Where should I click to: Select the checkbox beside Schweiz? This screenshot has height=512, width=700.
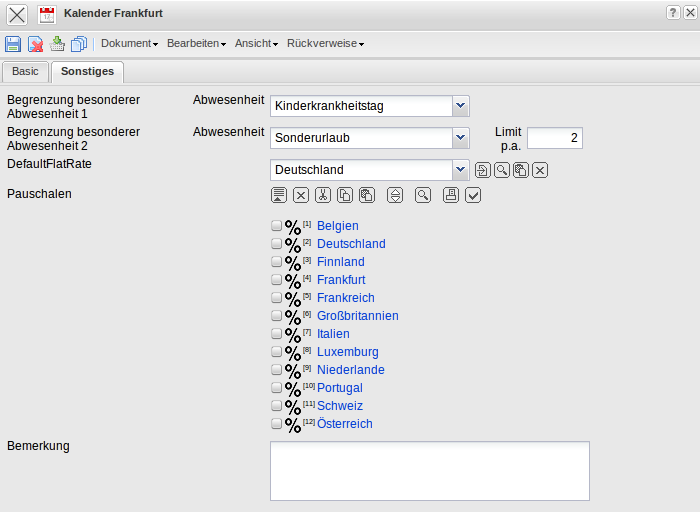[x=277, y=406]
